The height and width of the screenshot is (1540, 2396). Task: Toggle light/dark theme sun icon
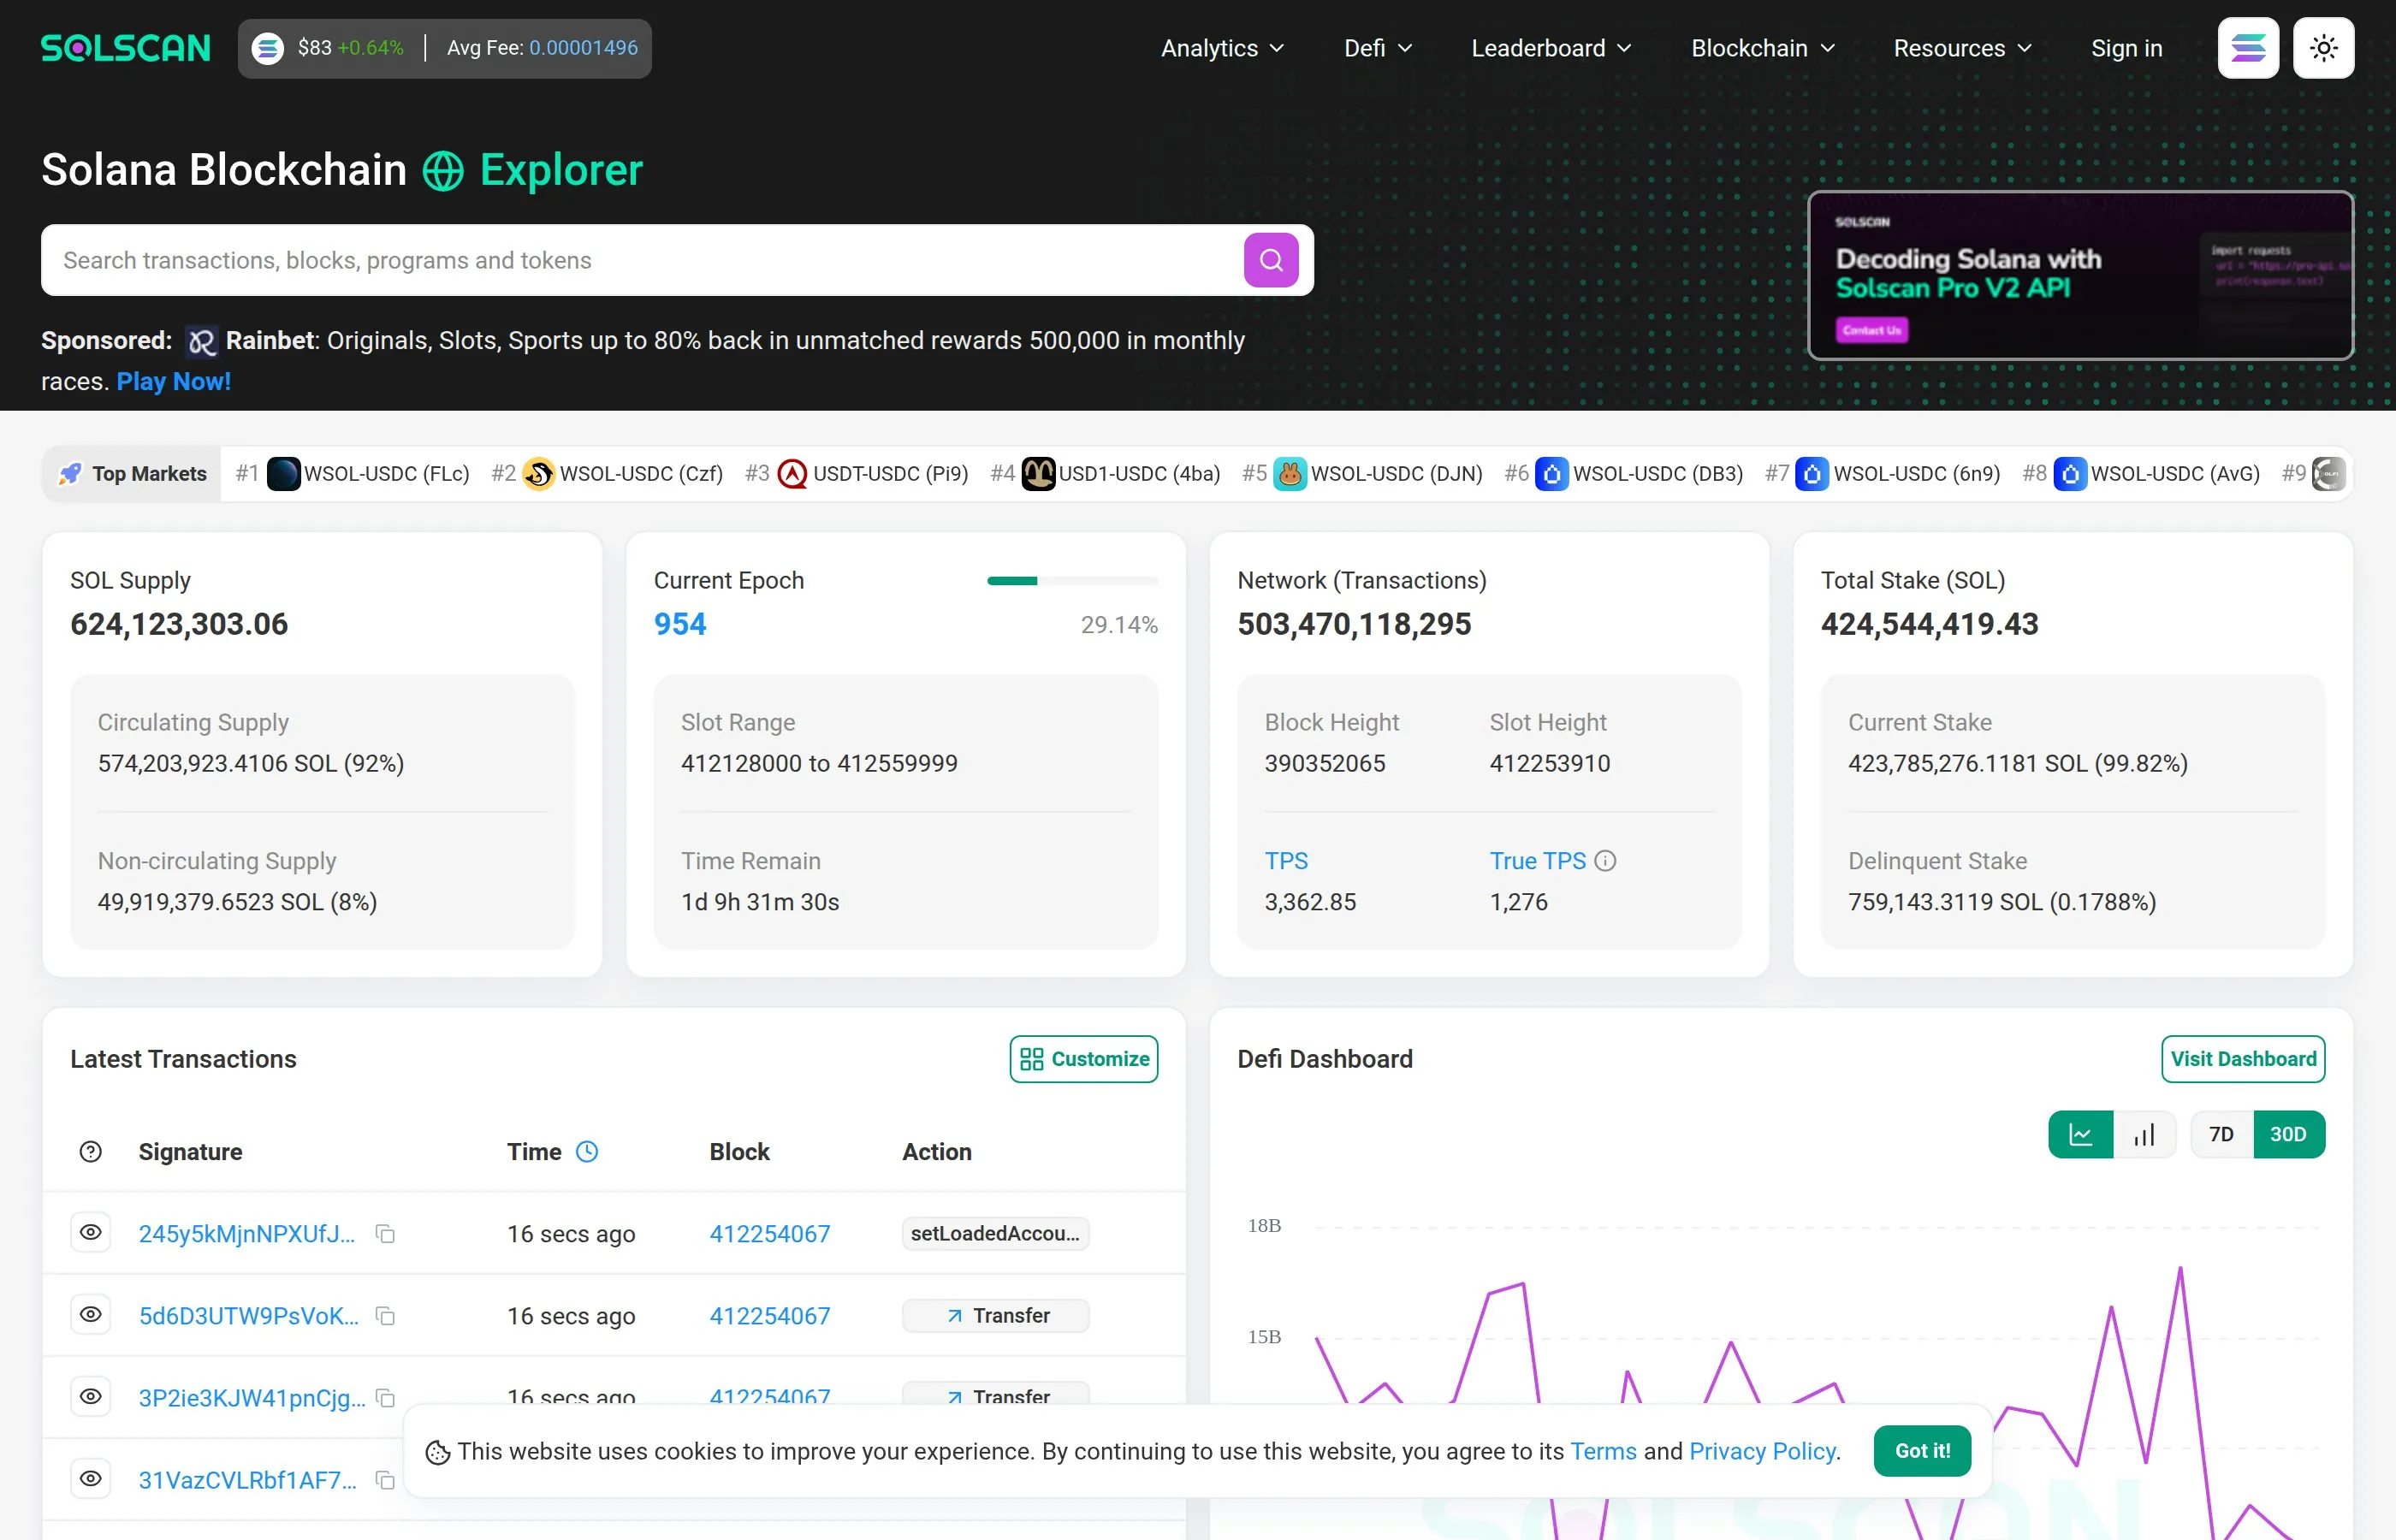pyautogui.click(x=2324, y=48)
